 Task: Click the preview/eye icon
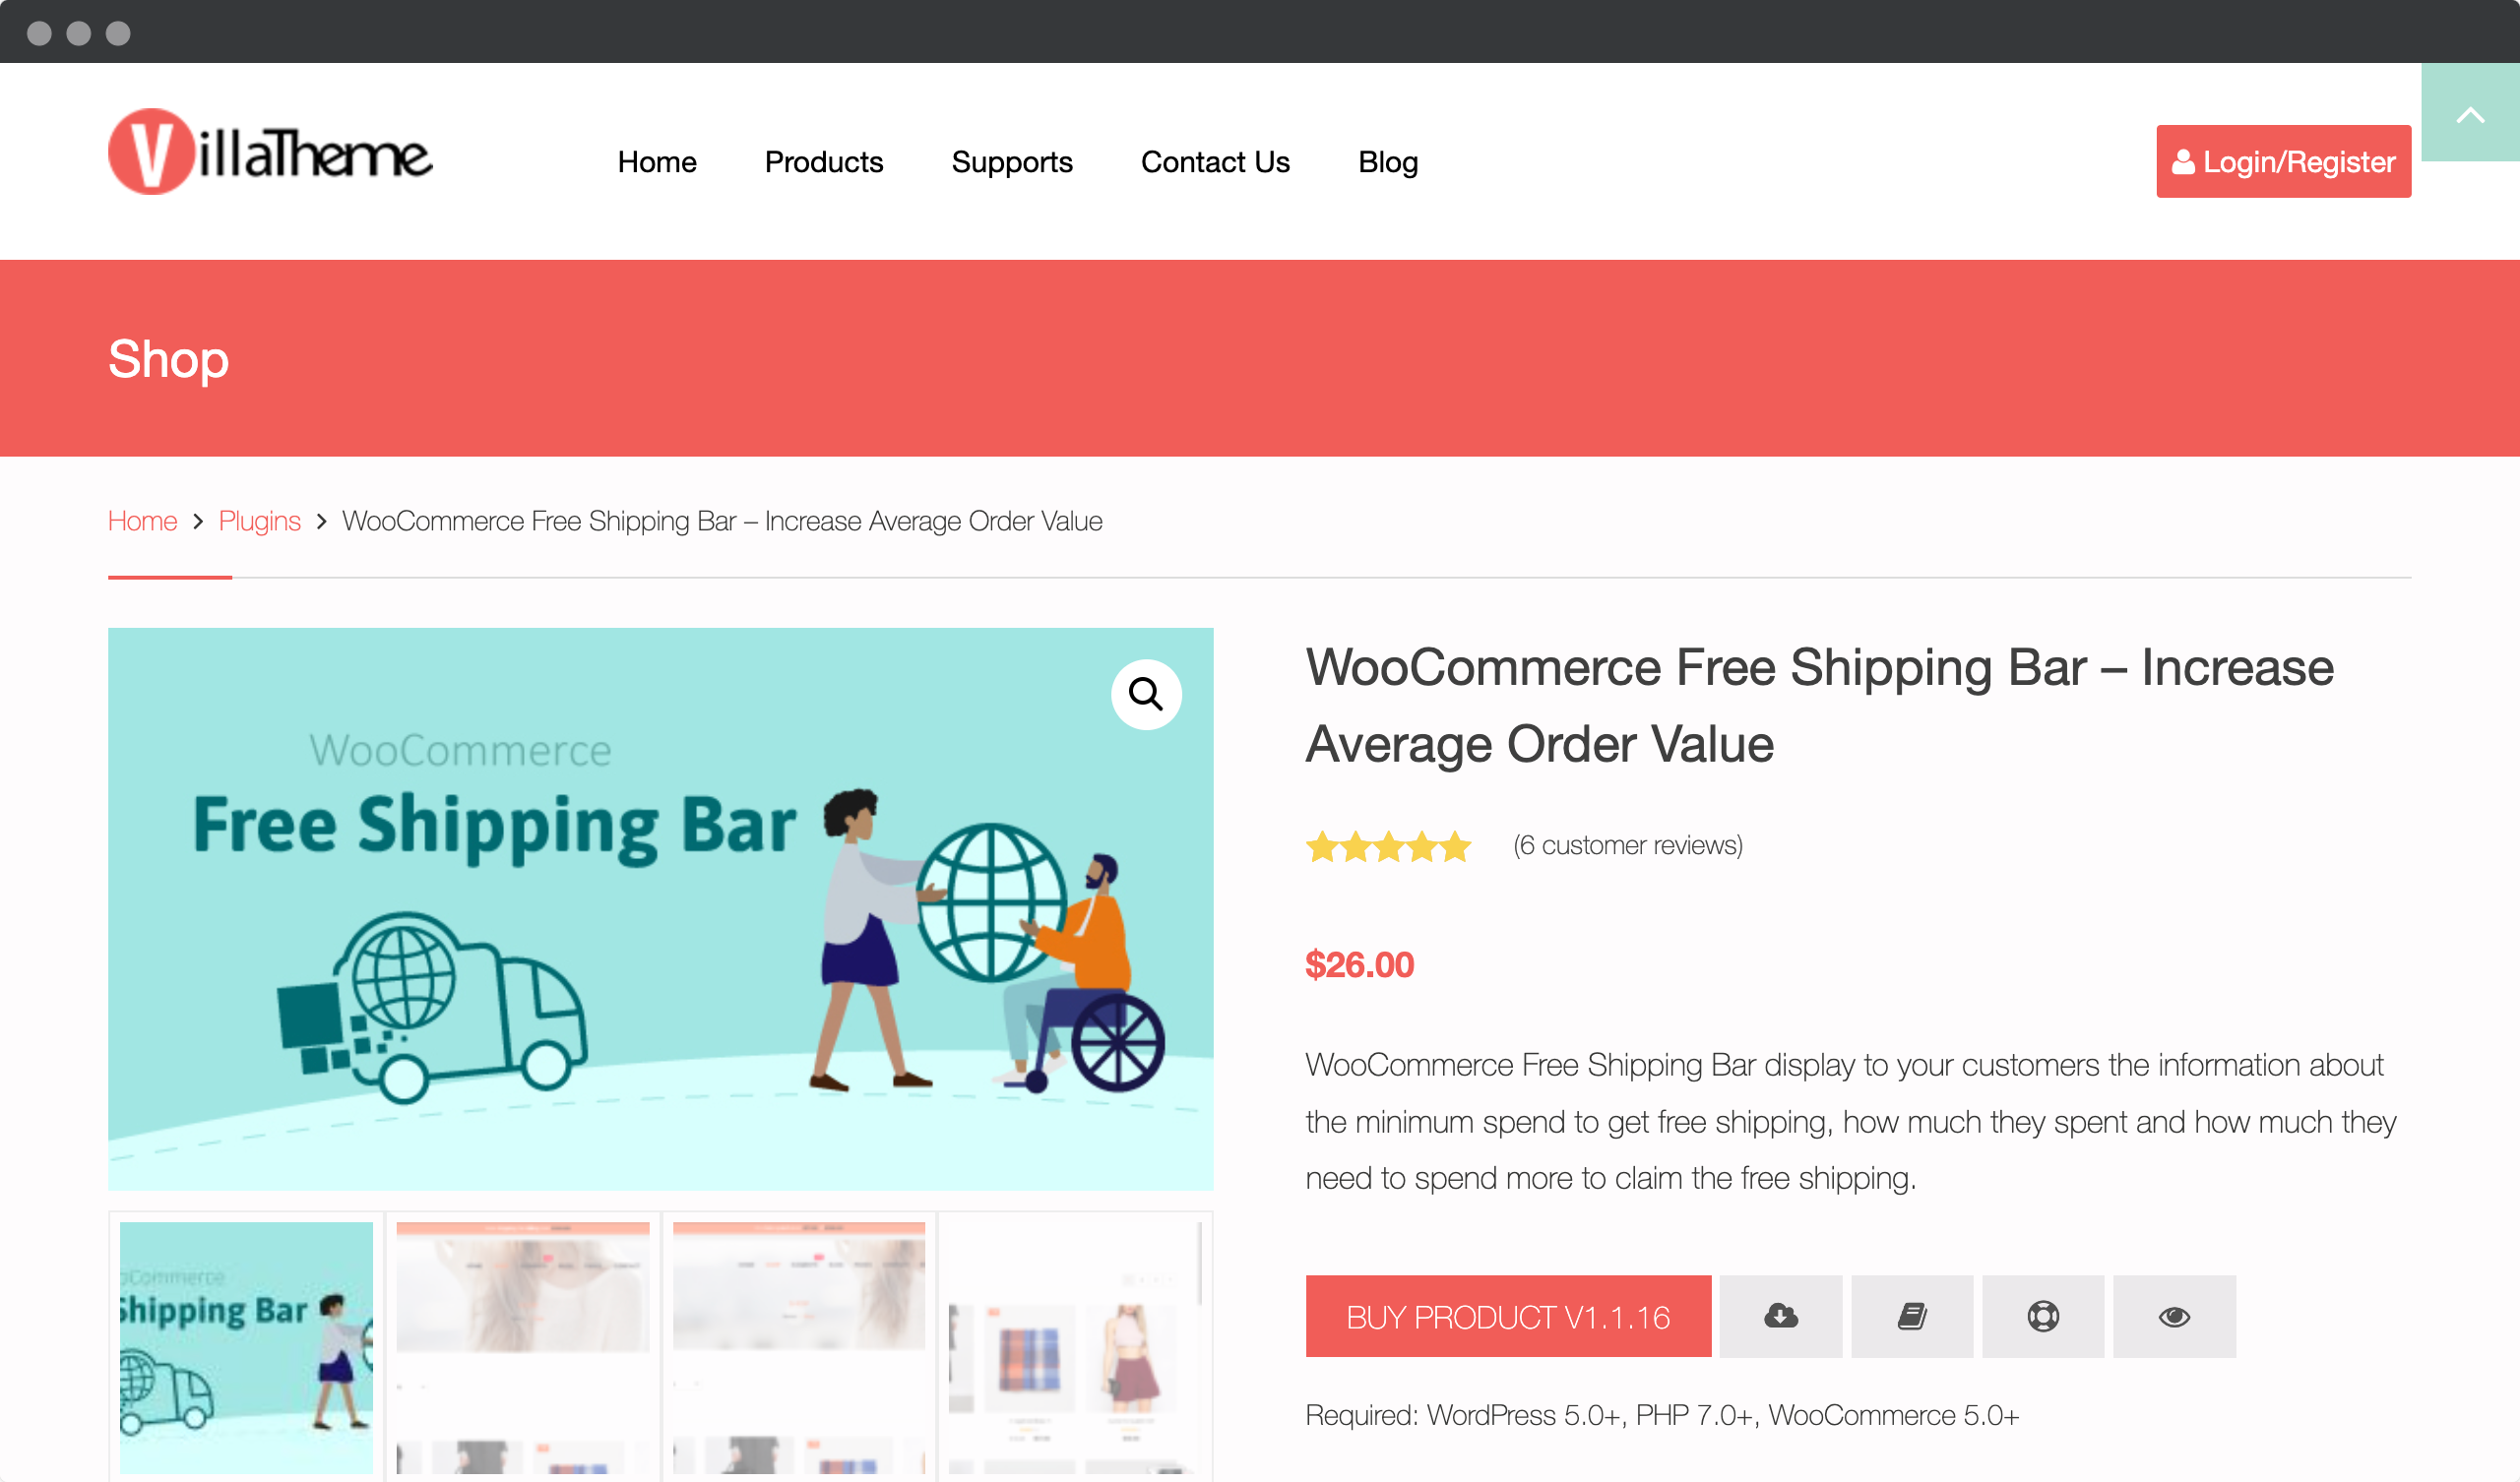(2174, 1315)
